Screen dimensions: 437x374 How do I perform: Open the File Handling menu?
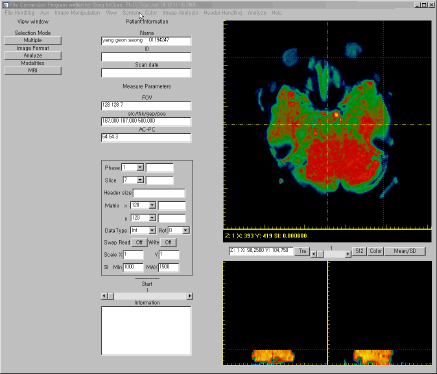[x=19, y=13]
